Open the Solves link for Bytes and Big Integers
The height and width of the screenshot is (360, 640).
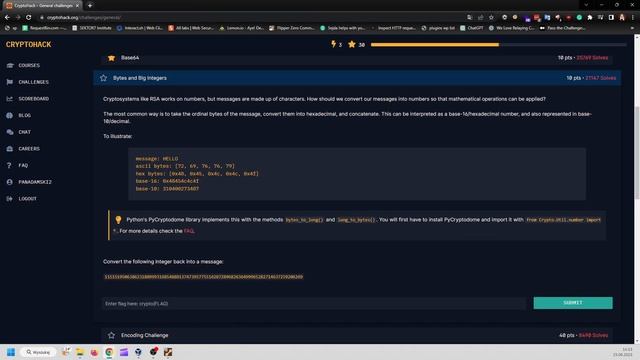click(600, 78)
